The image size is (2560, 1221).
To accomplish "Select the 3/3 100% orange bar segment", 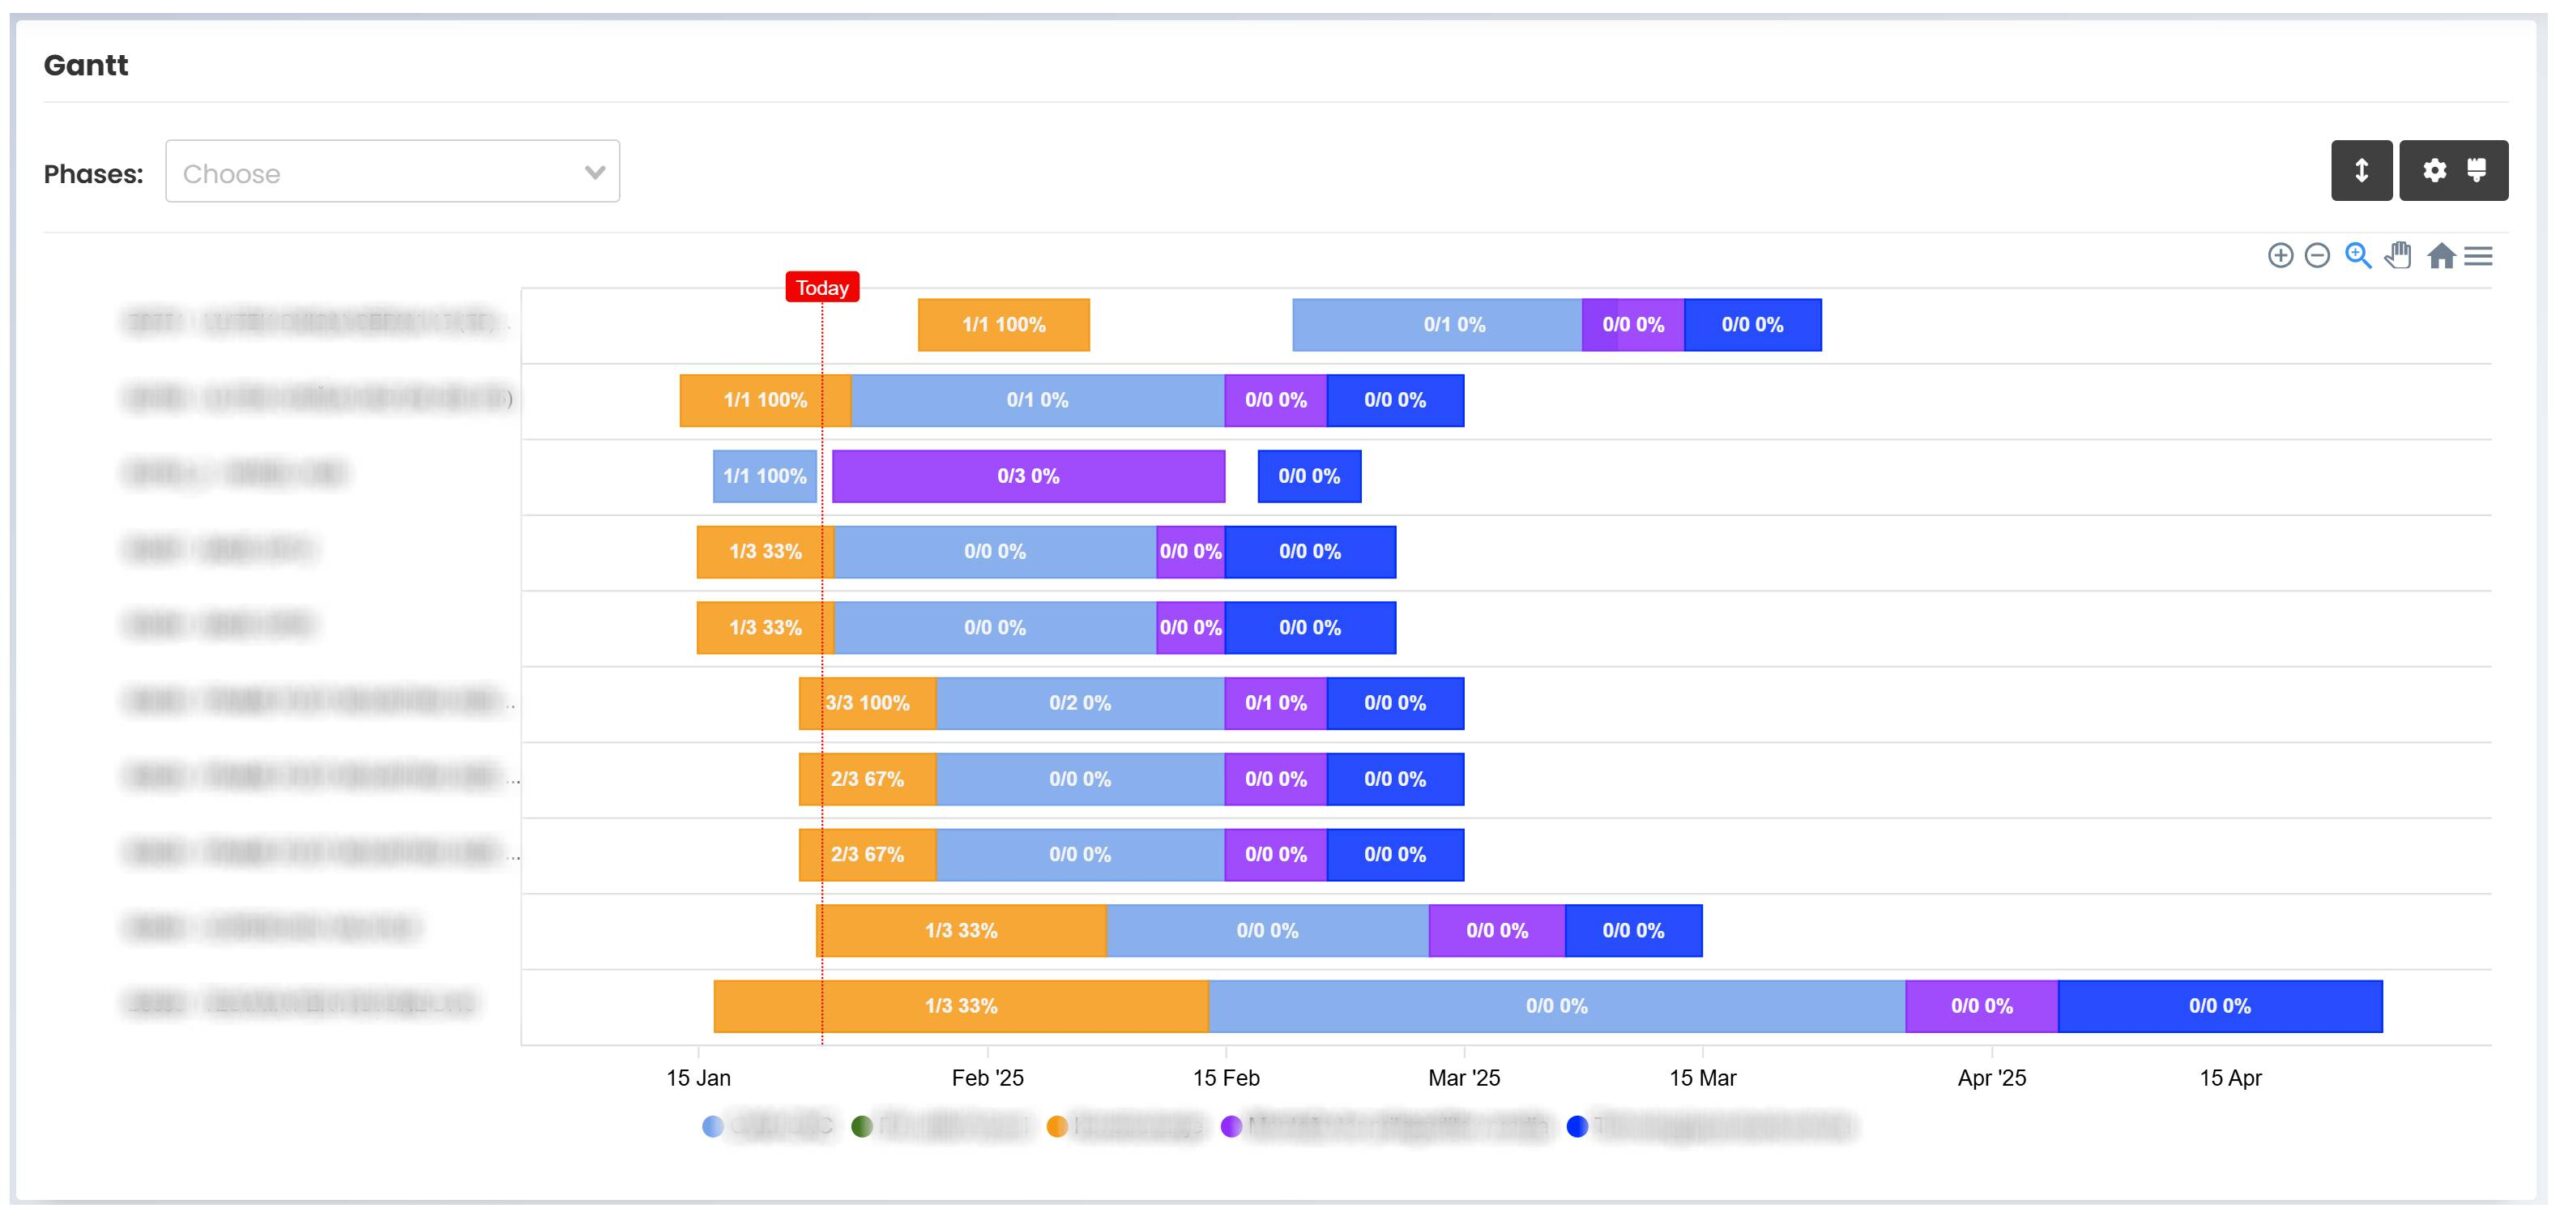I will (866, 703).
